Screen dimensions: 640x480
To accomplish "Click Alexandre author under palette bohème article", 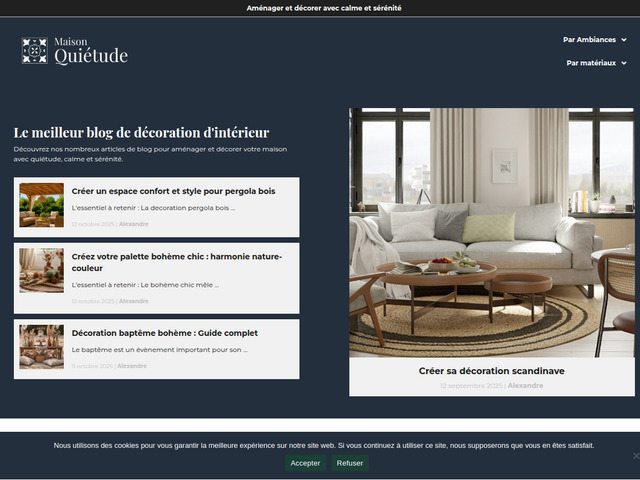I will click(133, 301).
